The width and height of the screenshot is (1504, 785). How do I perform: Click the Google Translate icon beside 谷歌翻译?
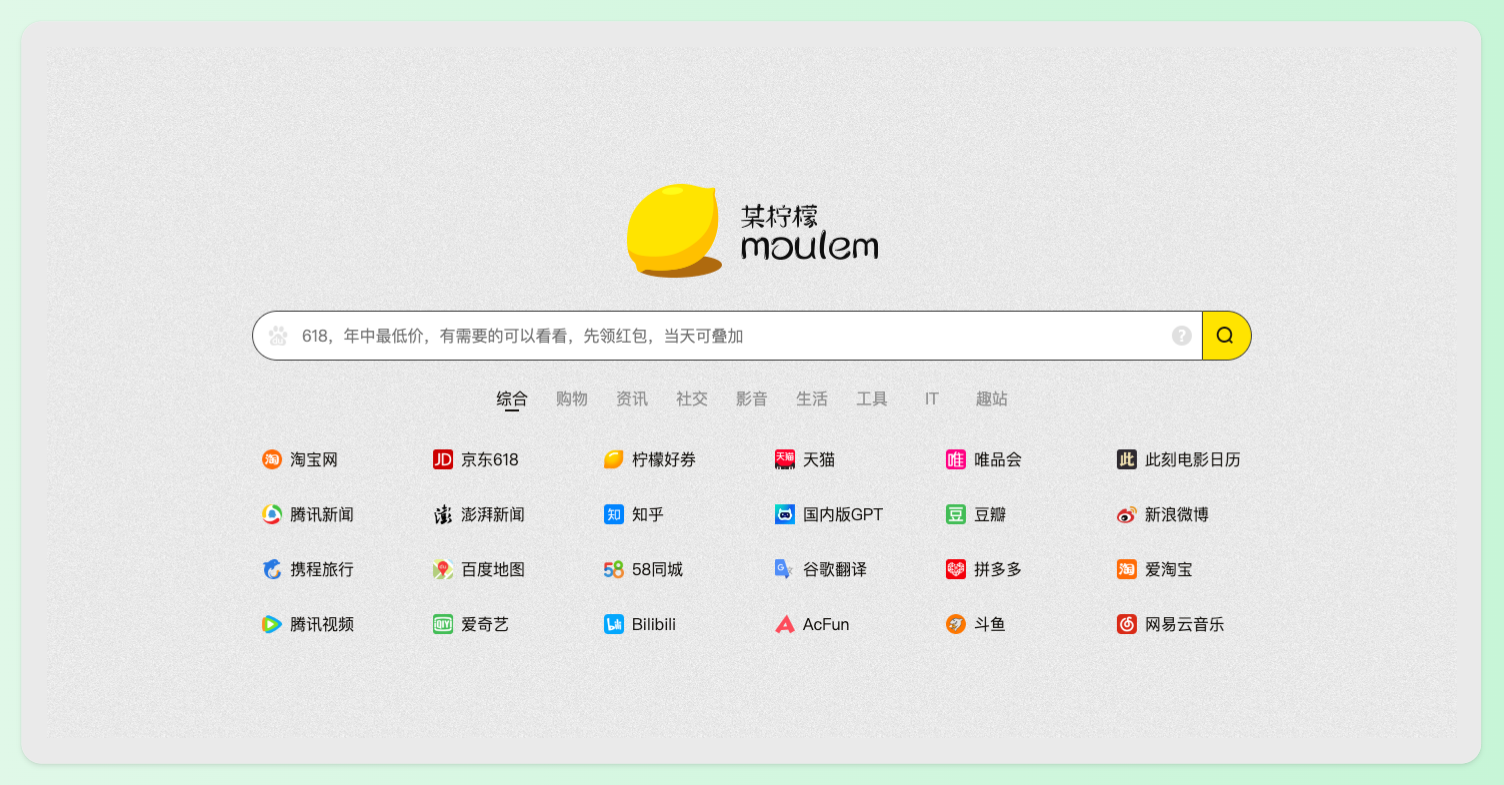[x=785, y=570]
